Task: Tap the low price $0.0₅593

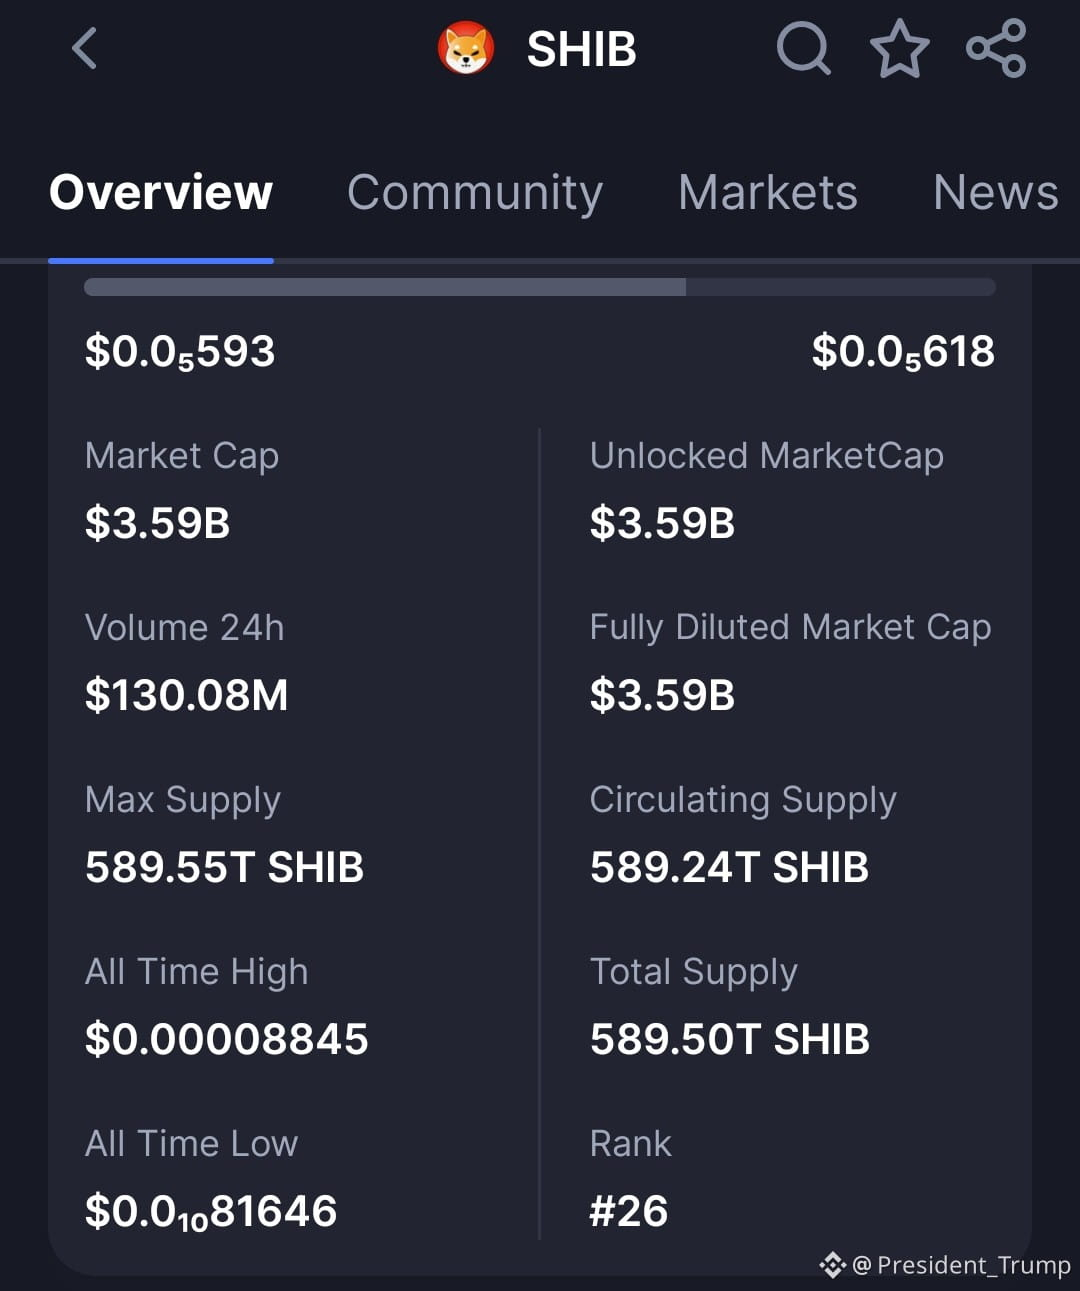Action: (180, 352)
